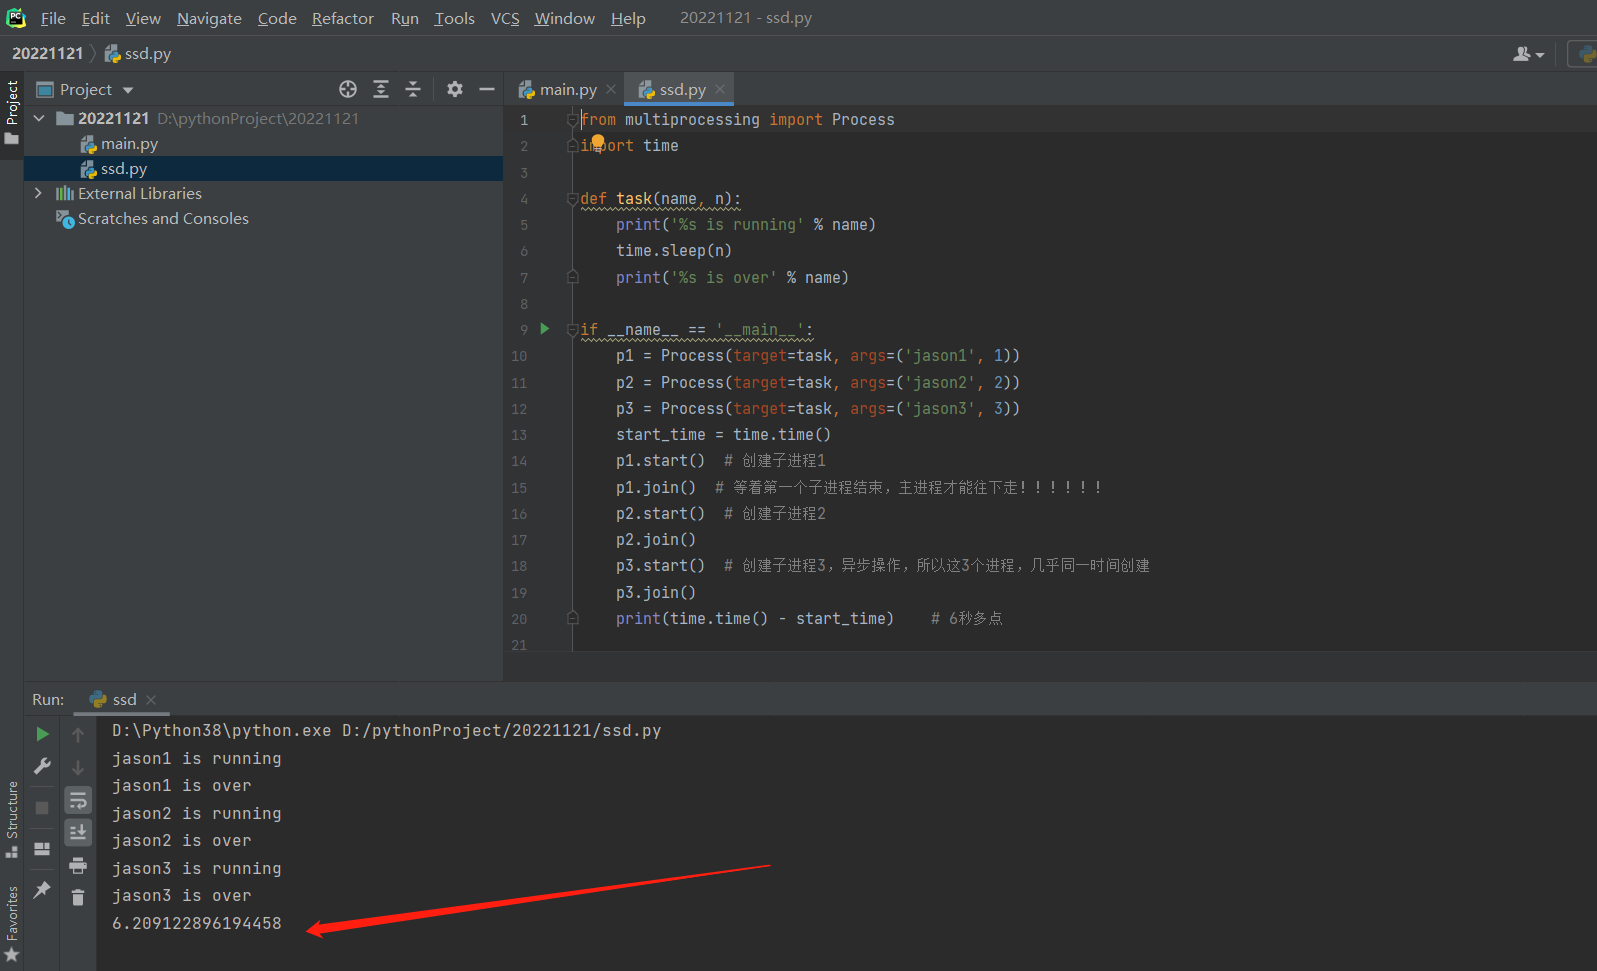Expand External Libraries node
Viewport: 1597px width, 971px height.
point(39,193)
